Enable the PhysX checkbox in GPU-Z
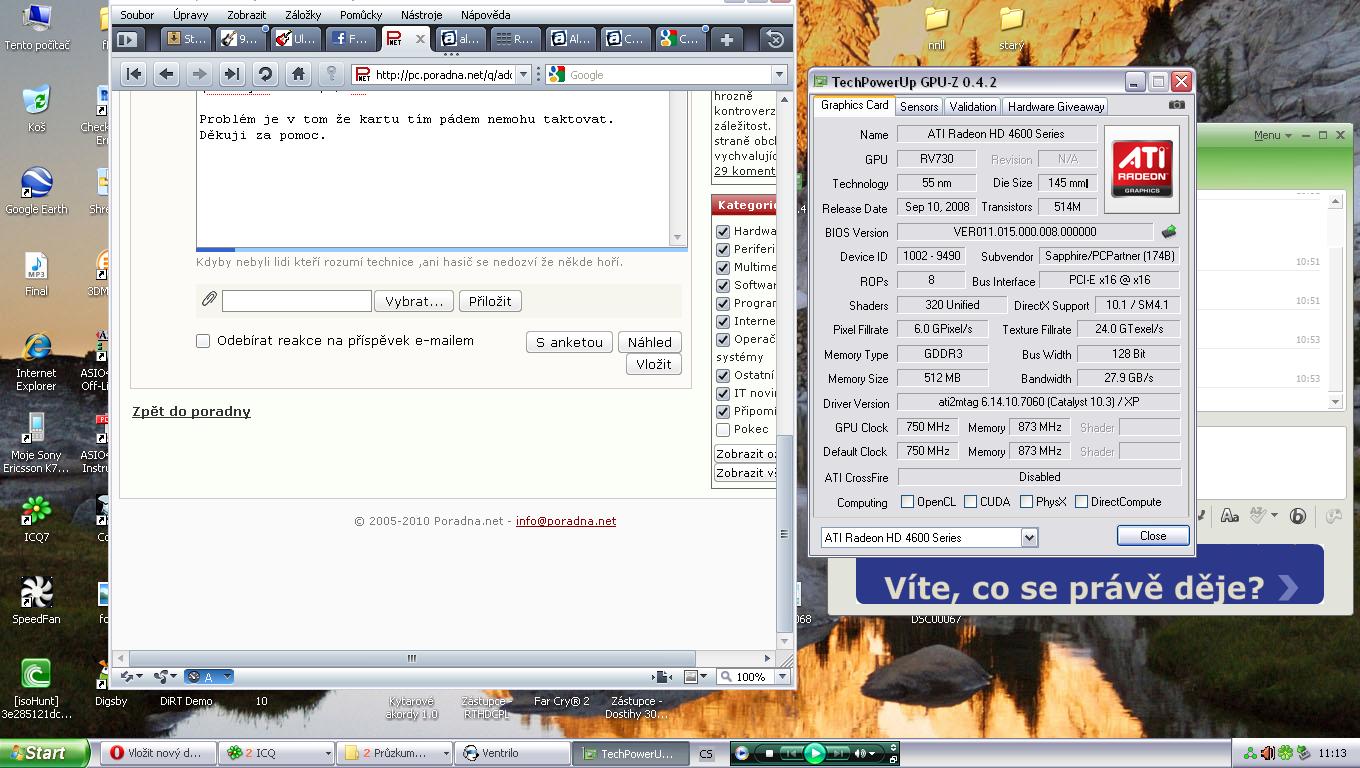The height and width of the screenshot is (768, 1360). point(1026,502)
